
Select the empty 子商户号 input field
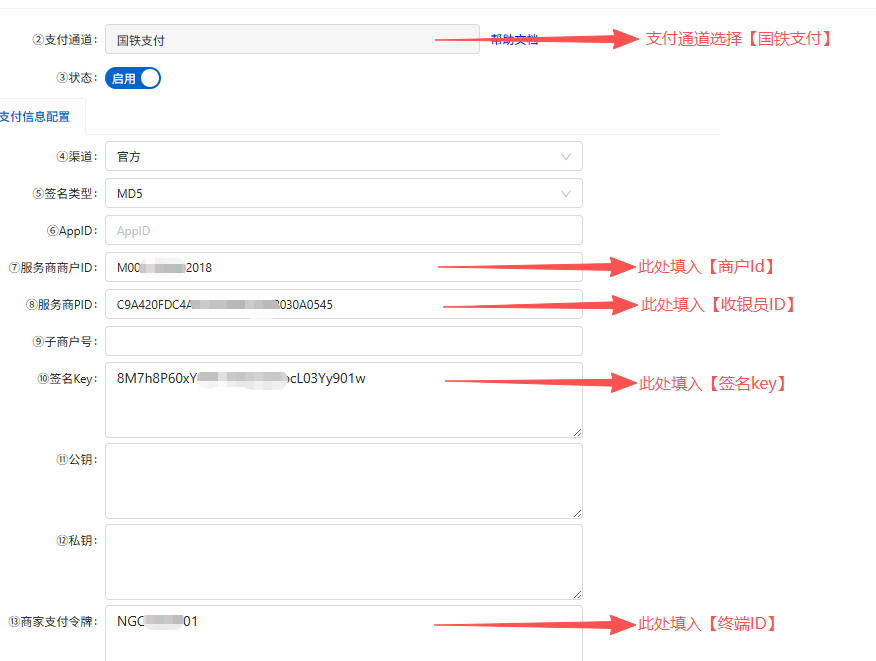(x=343, y=341)
